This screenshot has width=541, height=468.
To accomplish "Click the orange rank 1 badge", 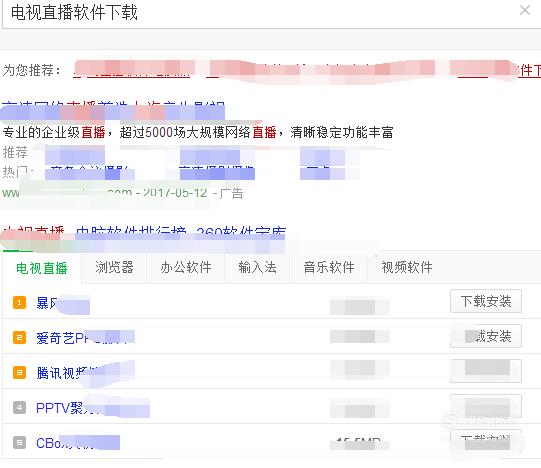I will (x=19, y=303).
